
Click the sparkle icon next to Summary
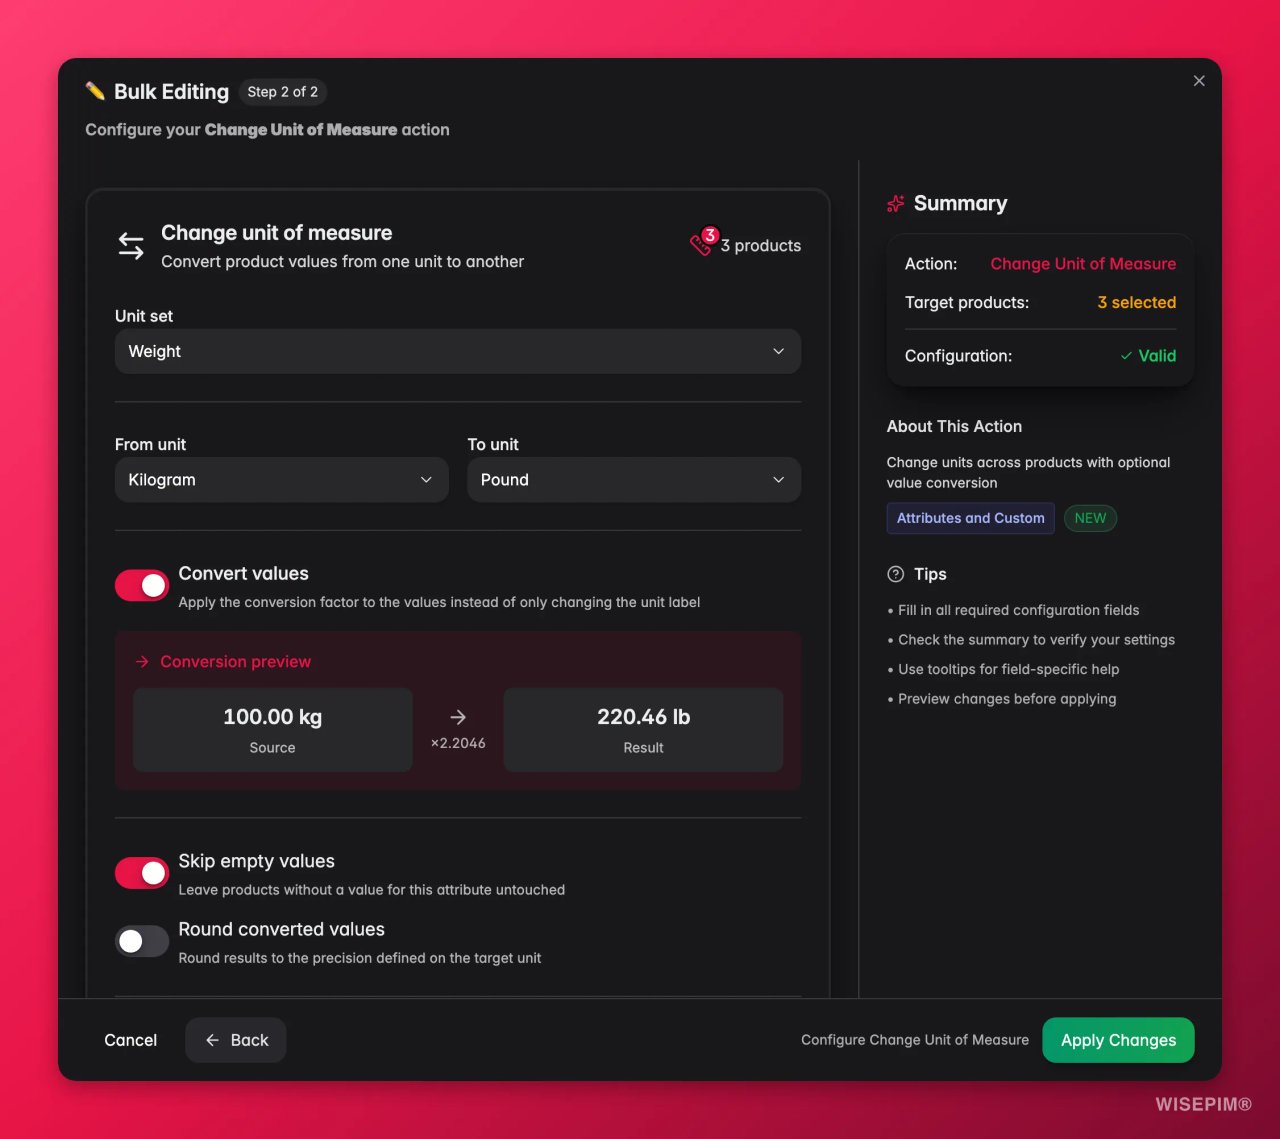[896, 204]
